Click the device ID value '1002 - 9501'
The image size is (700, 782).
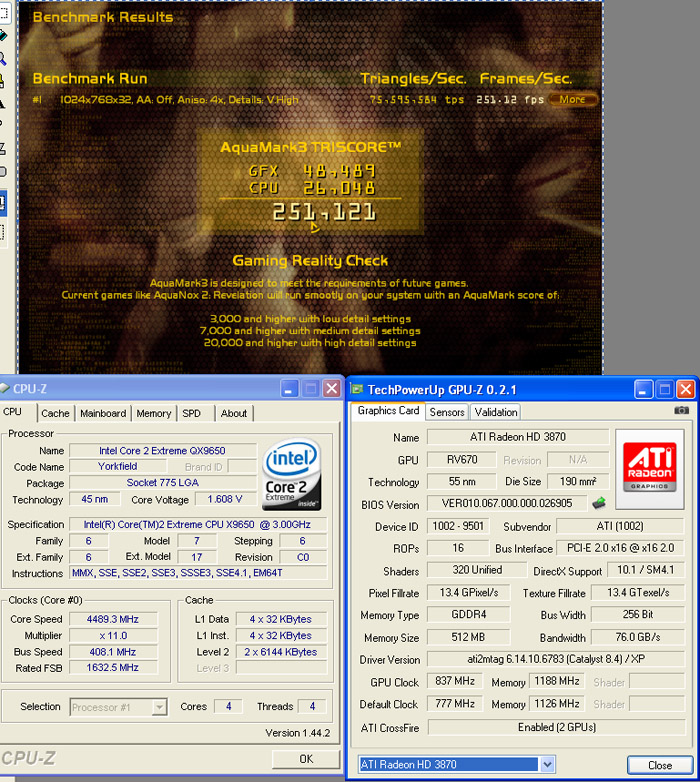[x=458, y=526]
